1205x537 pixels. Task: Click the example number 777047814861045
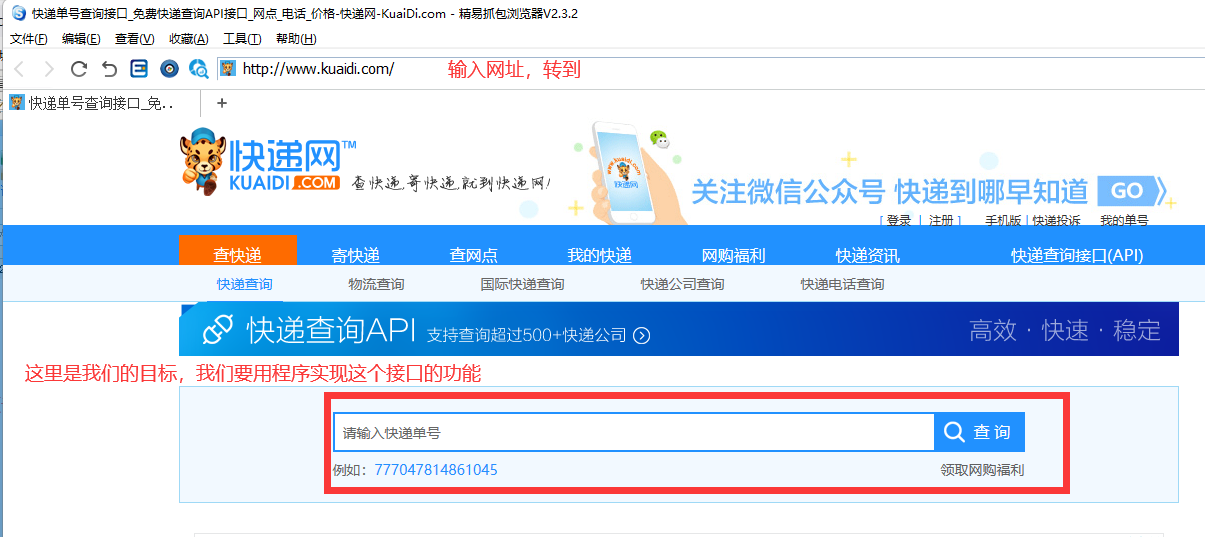tap(436, 470)
